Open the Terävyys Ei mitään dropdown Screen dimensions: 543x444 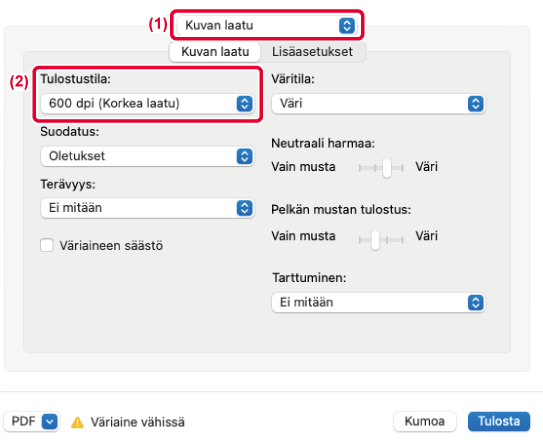(x=148, y=208)
